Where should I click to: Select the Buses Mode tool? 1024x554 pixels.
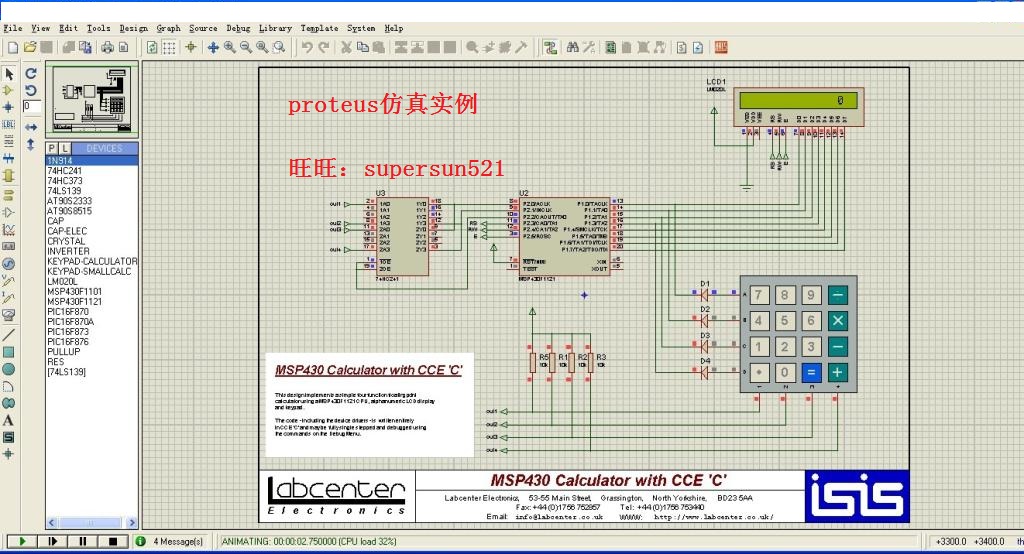pos(8,158)
